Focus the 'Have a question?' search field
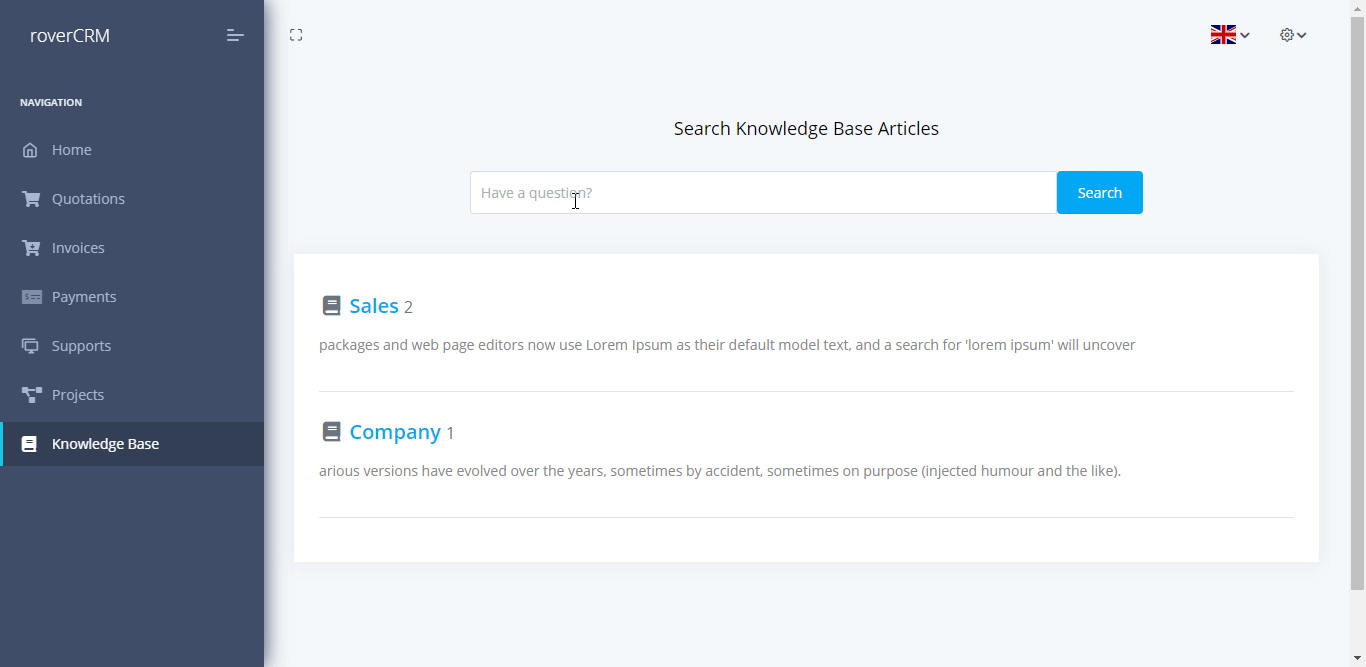1366x667 pixels. tap(763, 193)
